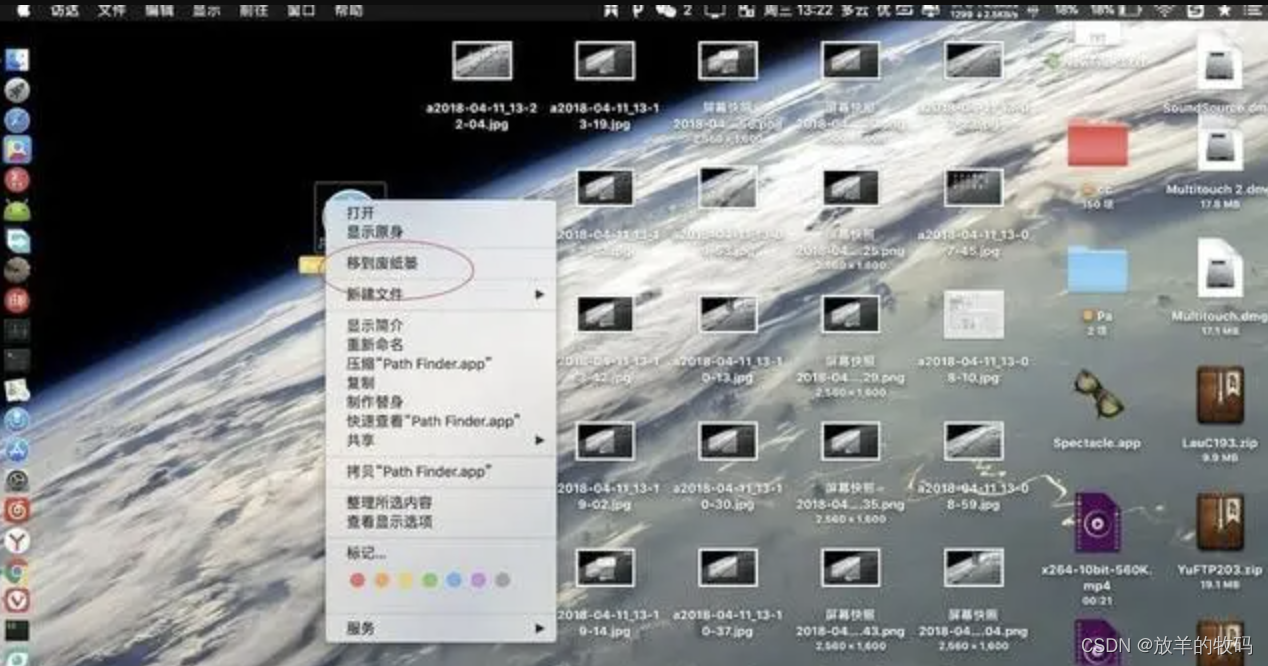The width and height of the screenshot is (1268, 666).
Task: Open Safari compass icon in Dock
Action: (x=17, y=121)
